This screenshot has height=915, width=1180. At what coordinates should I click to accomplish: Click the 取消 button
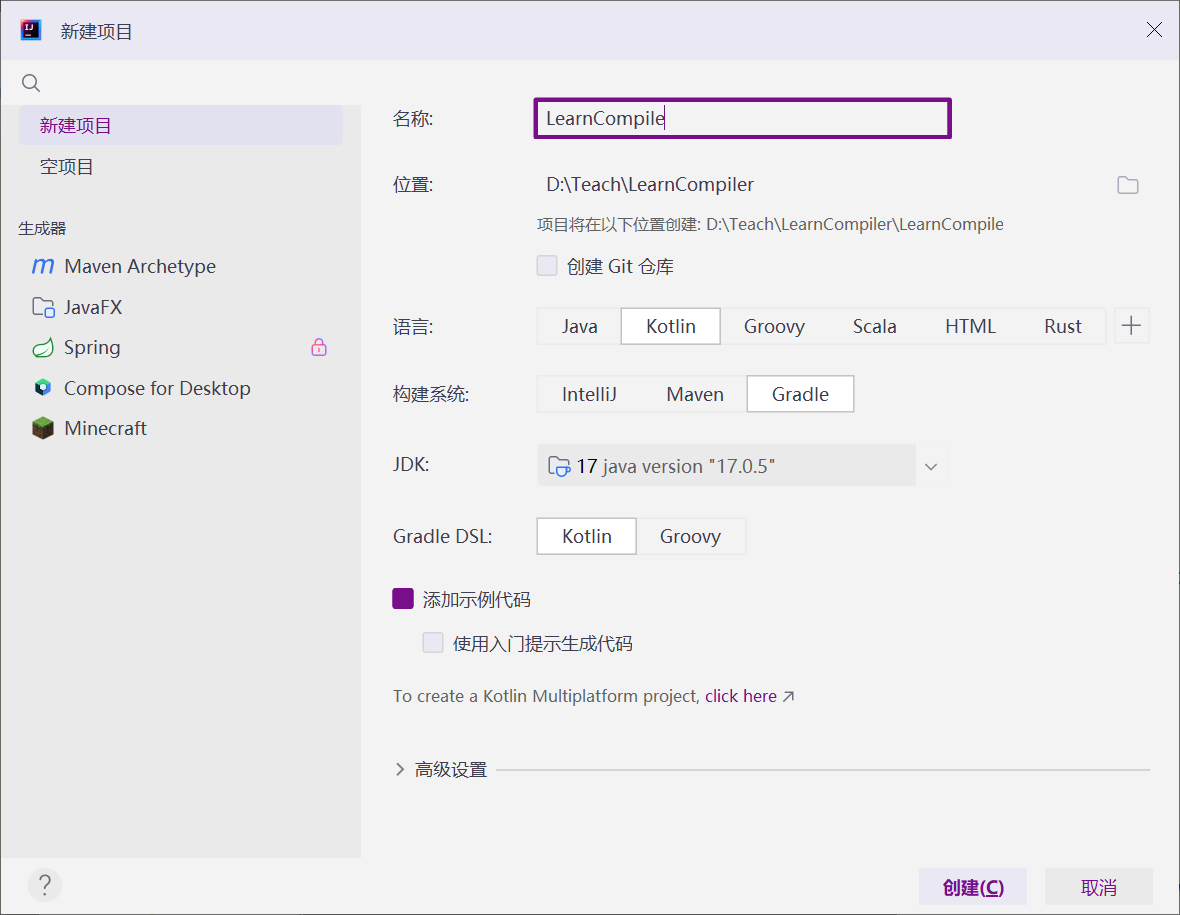[1098, 887]
